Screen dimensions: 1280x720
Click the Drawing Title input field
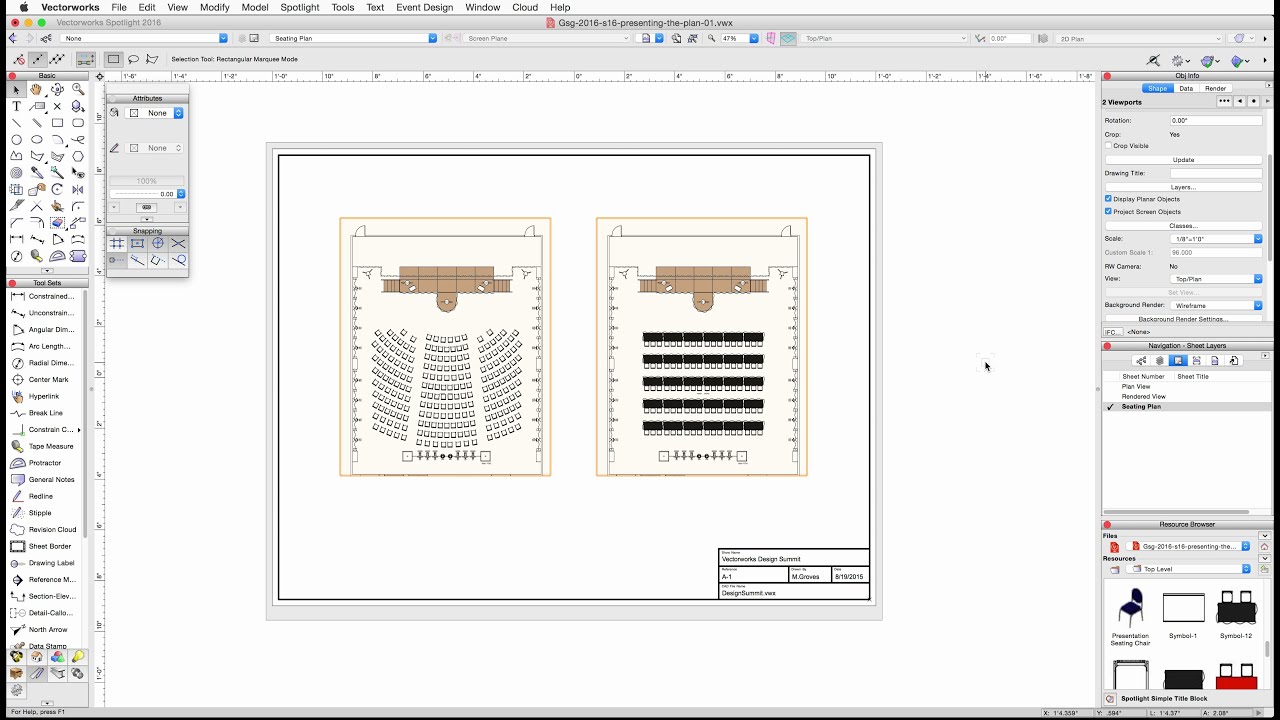click(x=1216, y=173)
